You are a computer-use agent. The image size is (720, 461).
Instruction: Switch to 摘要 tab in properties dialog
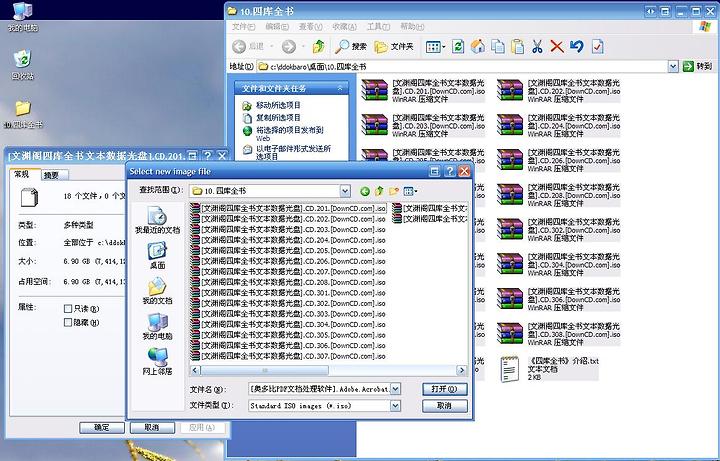(x=54, y=175)
